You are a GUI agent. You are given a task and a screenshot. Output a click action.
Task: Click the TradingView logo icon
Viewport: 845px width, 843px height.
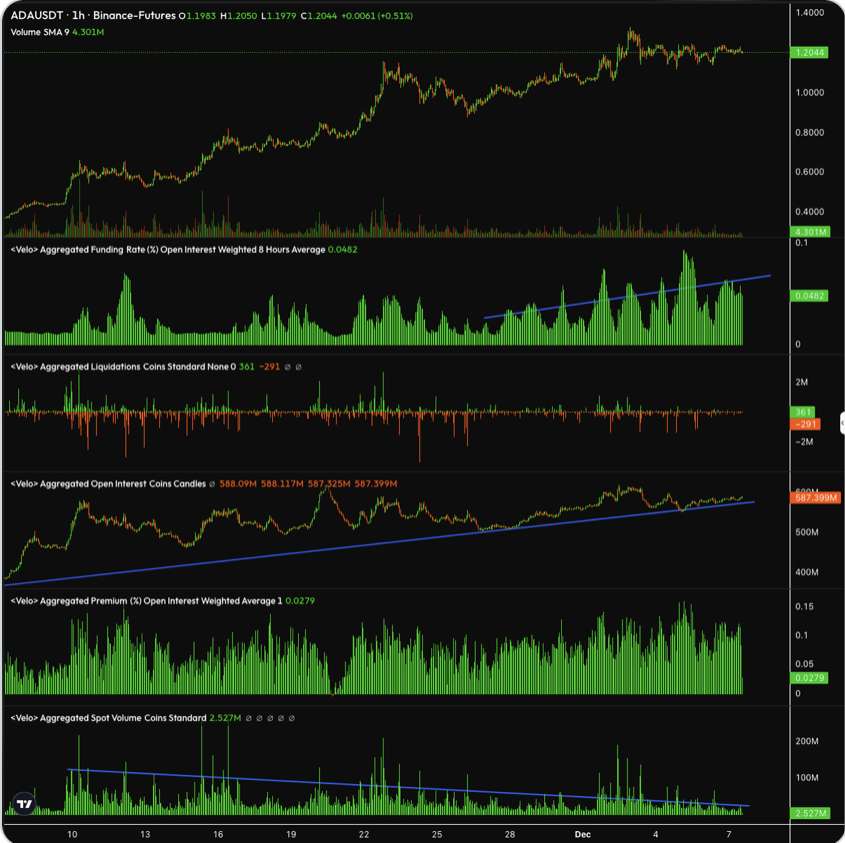24,804
